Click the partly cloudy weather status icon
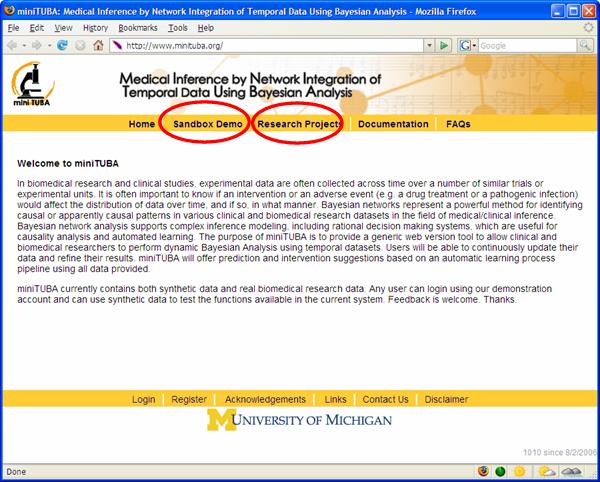 pyautogui.click(x=547, y=471)
